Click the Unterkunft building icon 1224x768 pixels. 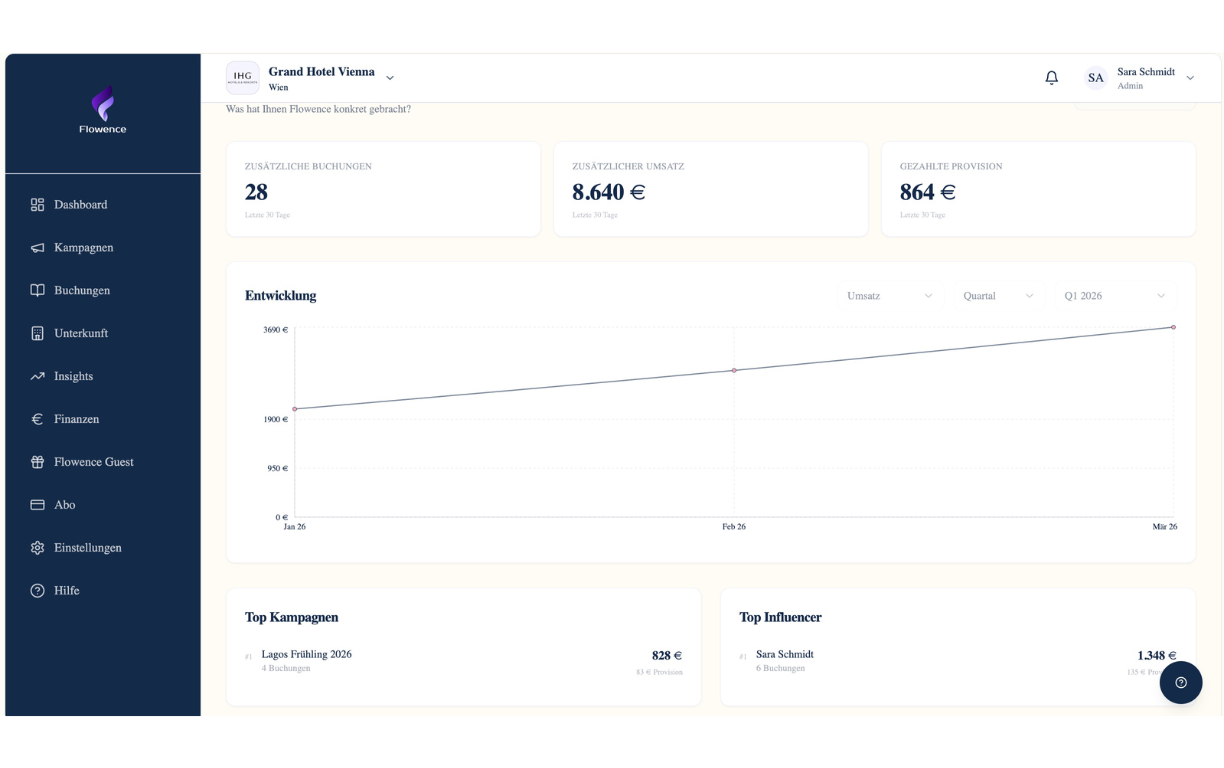[x=37, y=334]
